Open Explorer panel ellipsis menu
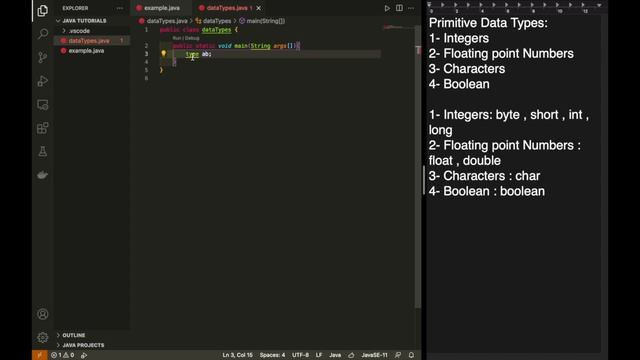 [x=120, y=8]
